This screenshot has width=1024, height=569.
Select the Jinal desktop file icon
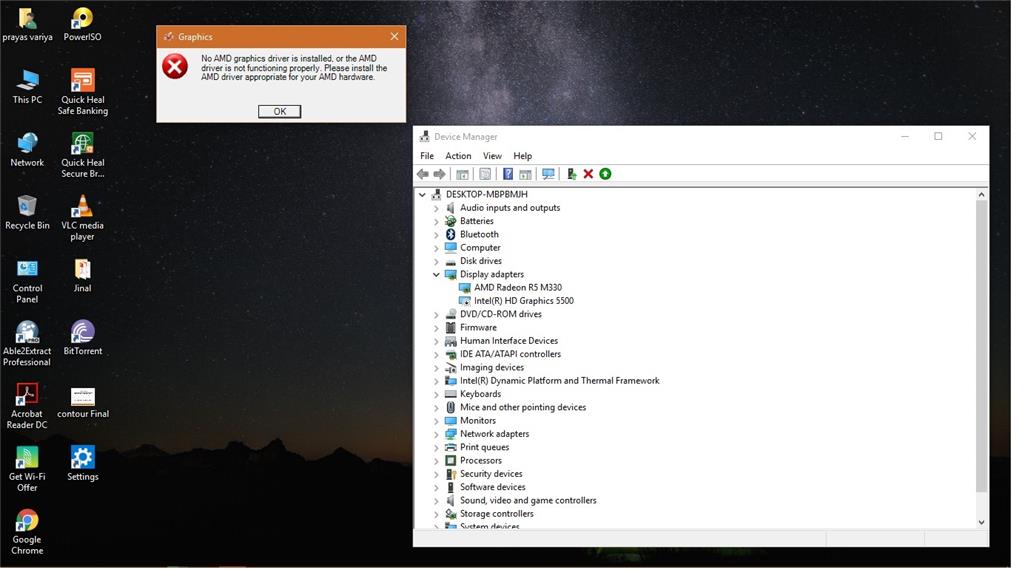(x=83, y=276)
